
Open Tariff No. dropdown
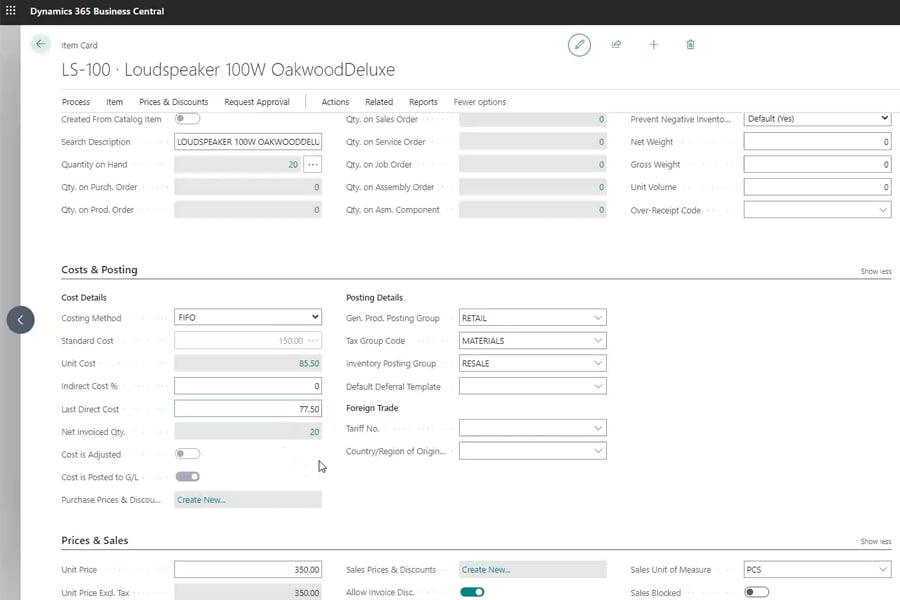598,428
